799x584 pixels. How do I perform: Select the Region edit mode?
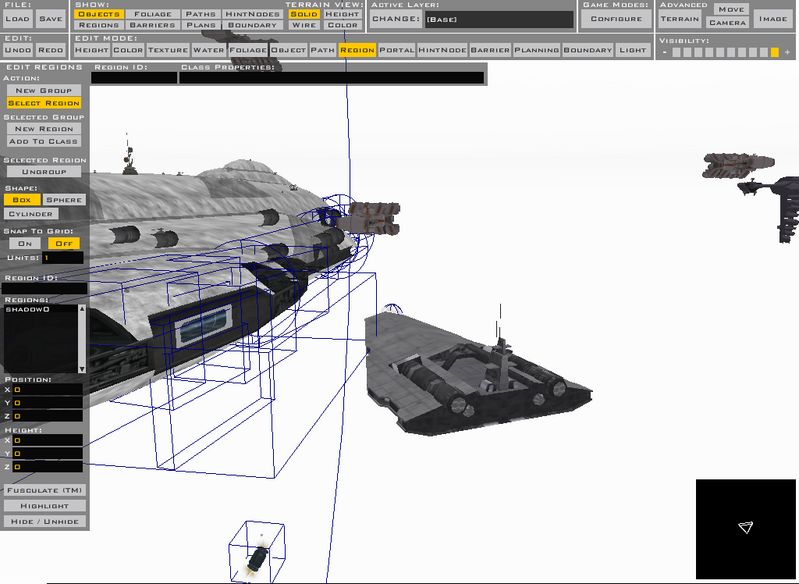click(x=357, y=50)
